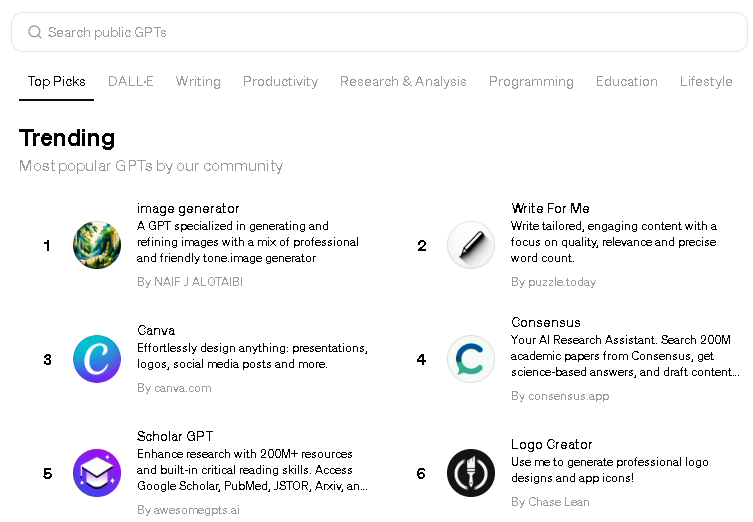
Task: Open the Write For Me pen icon
Action: pyautogui.click(x=471, y=245)
